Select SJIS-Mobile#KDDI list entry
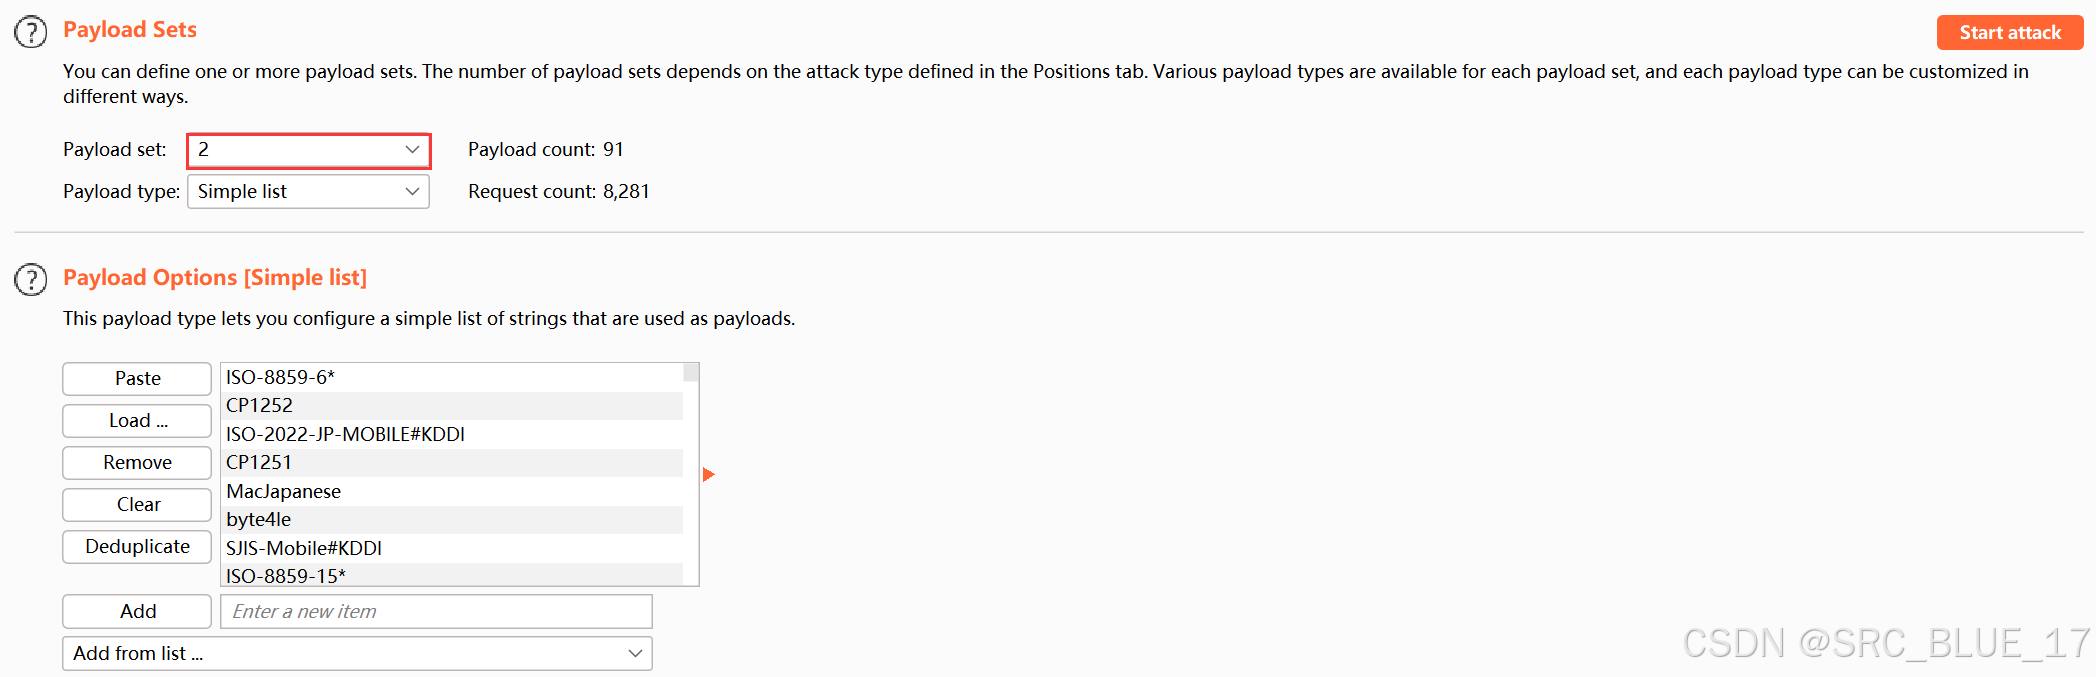Image resolution: width=2096 pixels, height=677 pixels. pyautogui.click(x=452, y=548)
